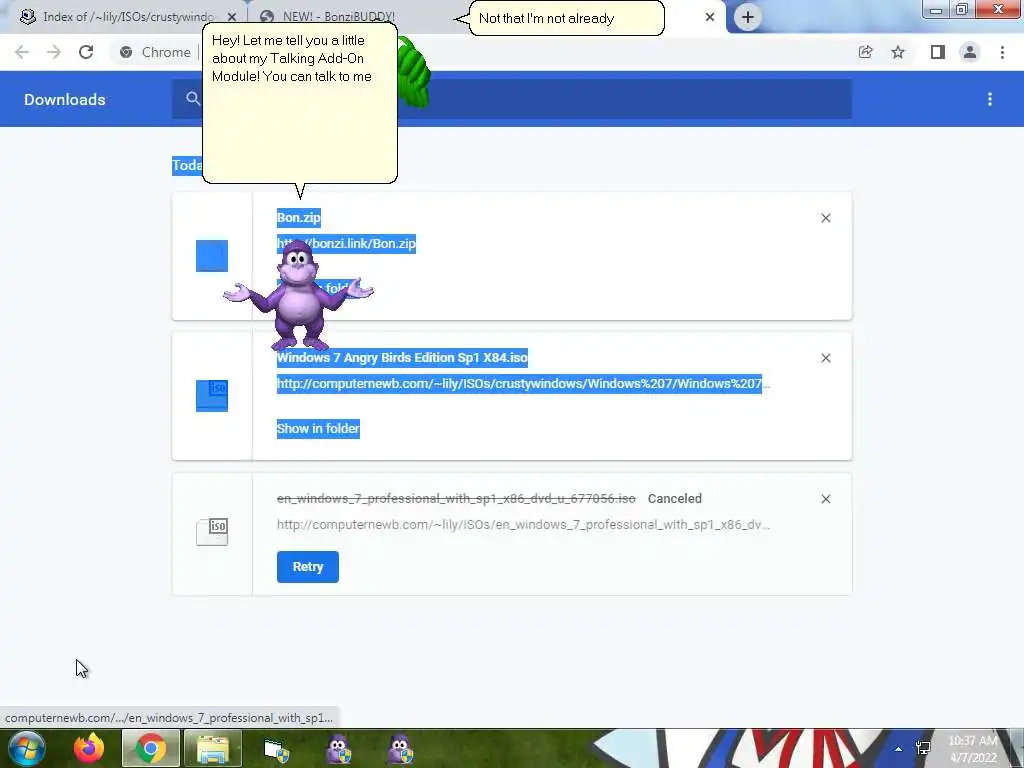The image size is (1024, 768).
Task: Open a new tab with plus button
Action: [x=748, y=18]
